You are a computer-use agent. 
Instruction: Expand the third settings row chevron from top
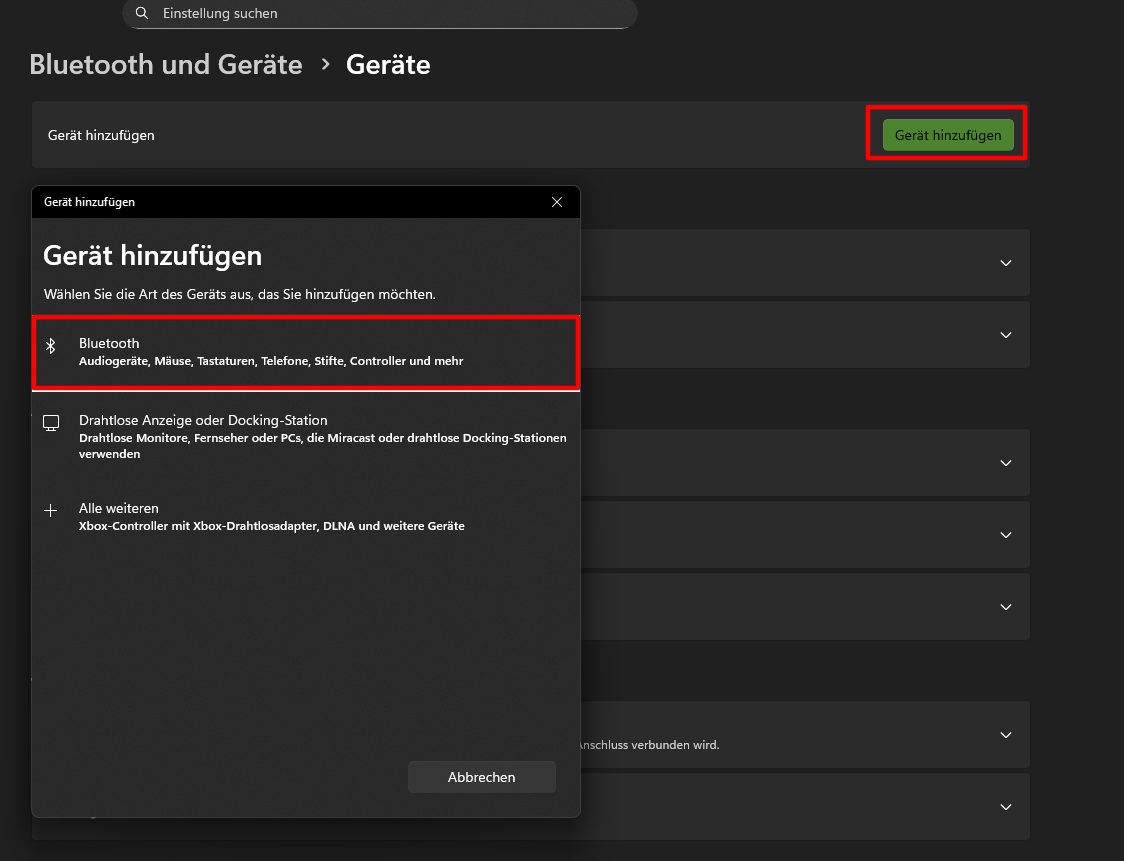[x=1006, y=463]
